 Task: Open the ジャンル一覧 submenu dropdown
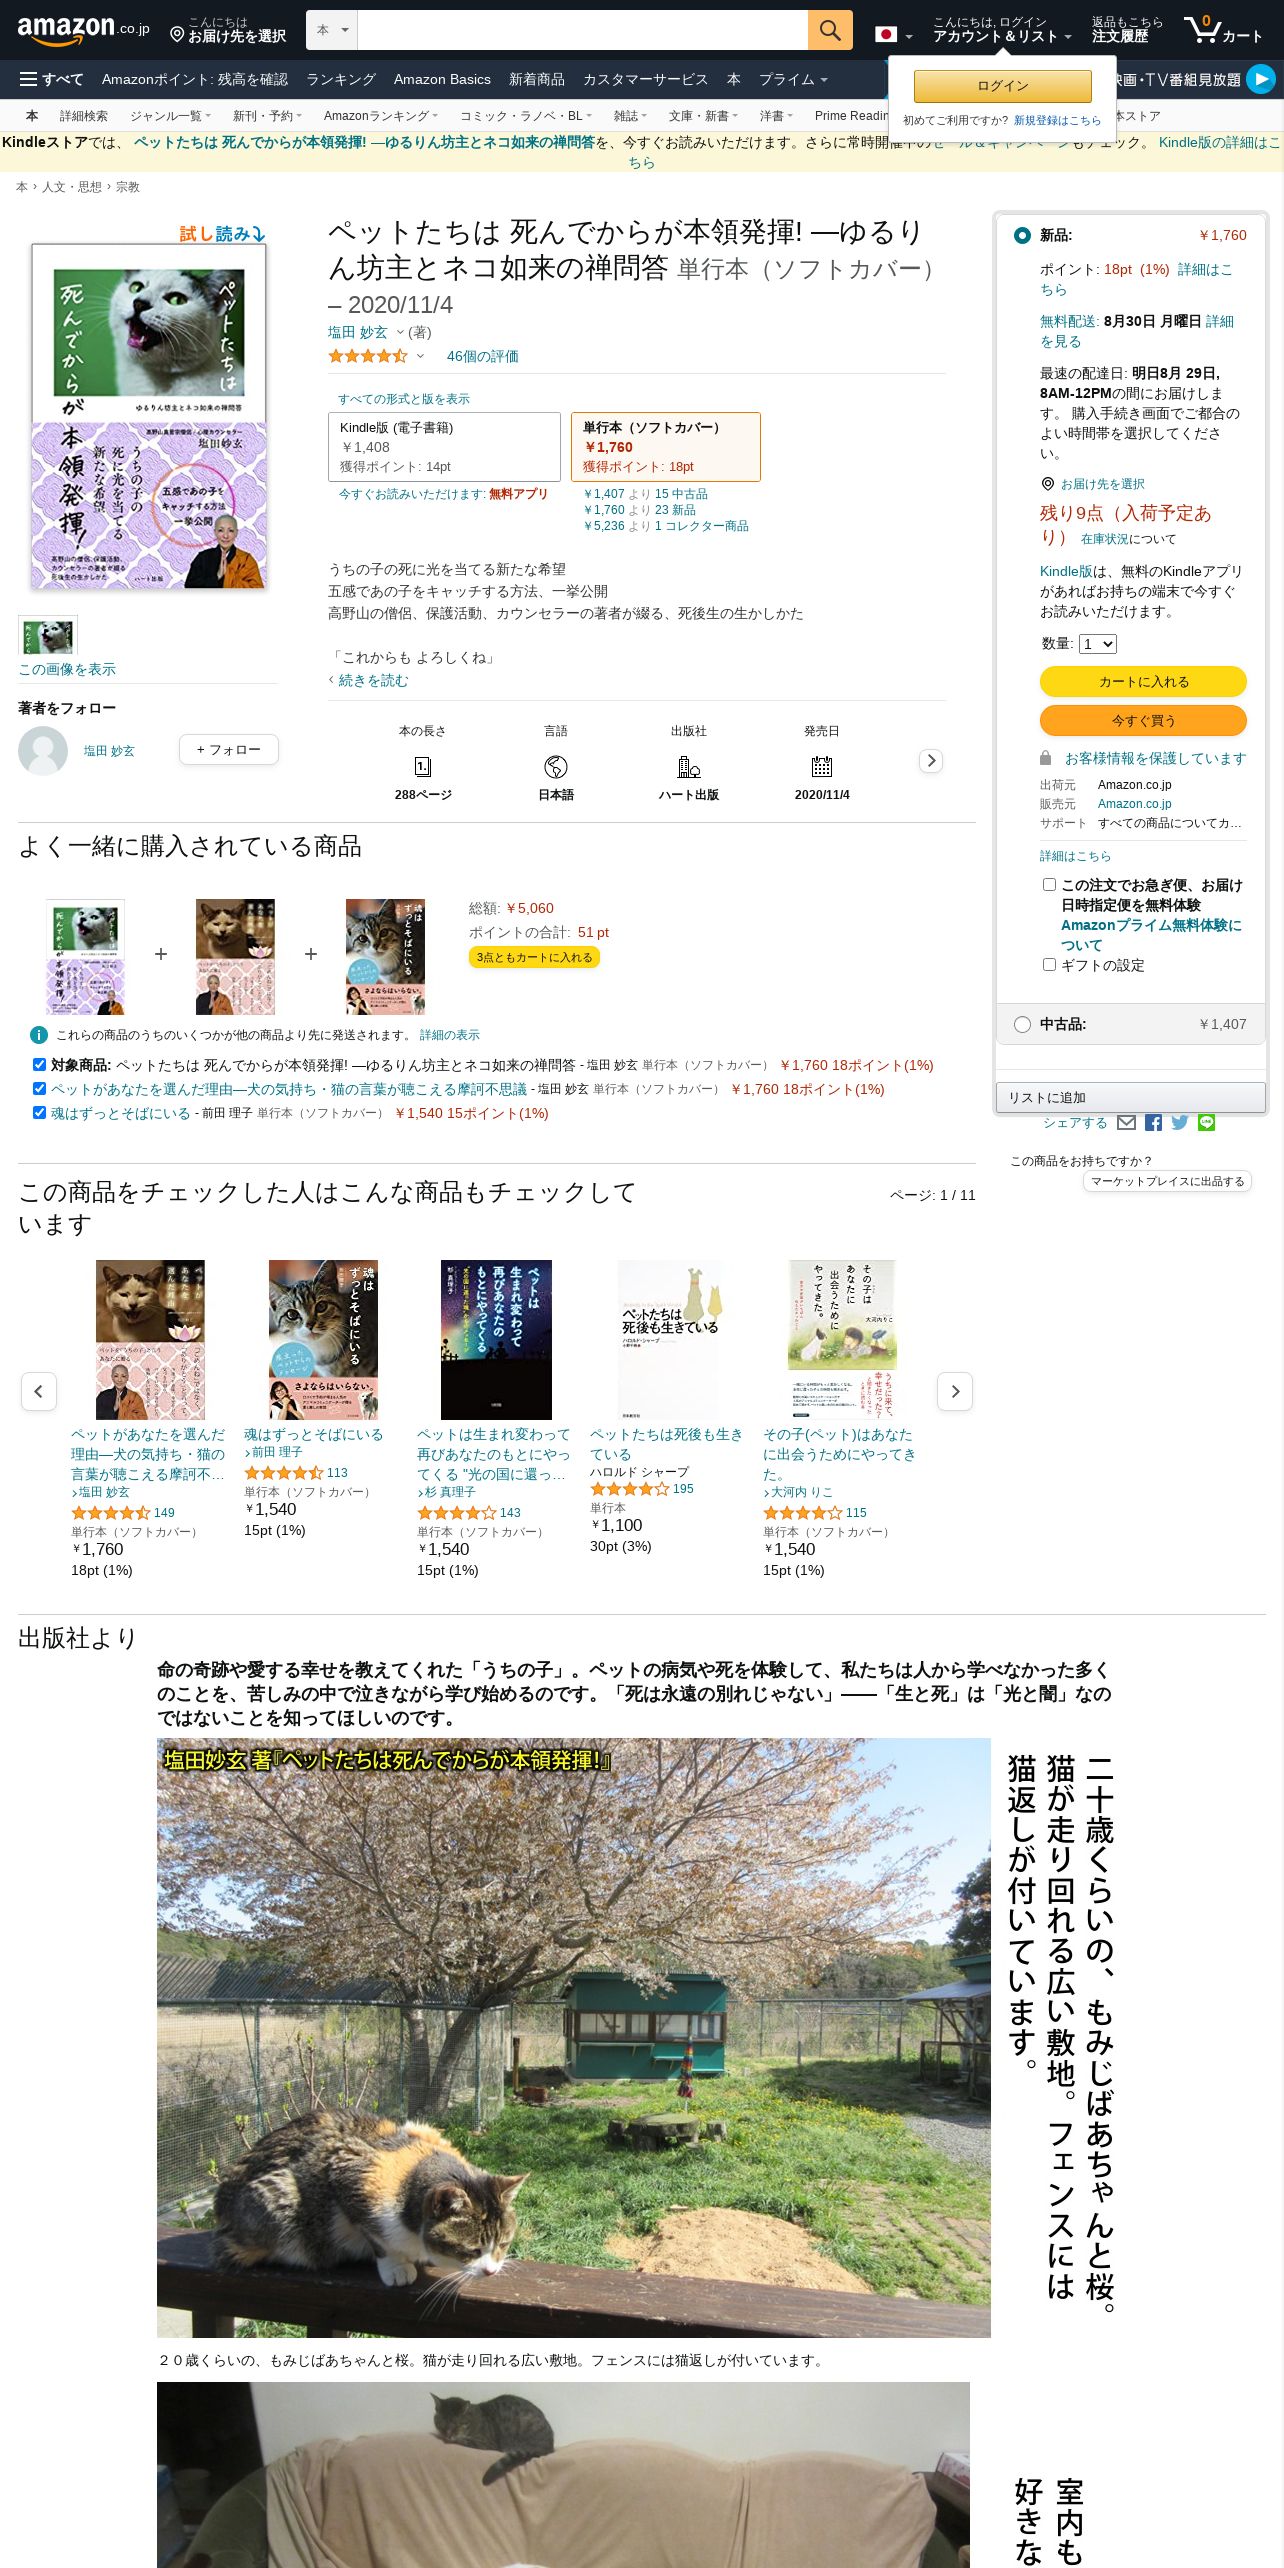pyautogui.click(x=168, y=116)
